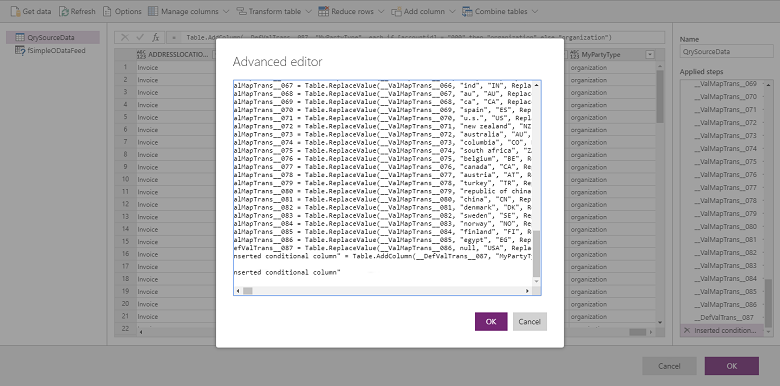This screenshot has width=780, height=386.
Task: Click the Get data toolbar icon
Action: (x=15, y=11)
